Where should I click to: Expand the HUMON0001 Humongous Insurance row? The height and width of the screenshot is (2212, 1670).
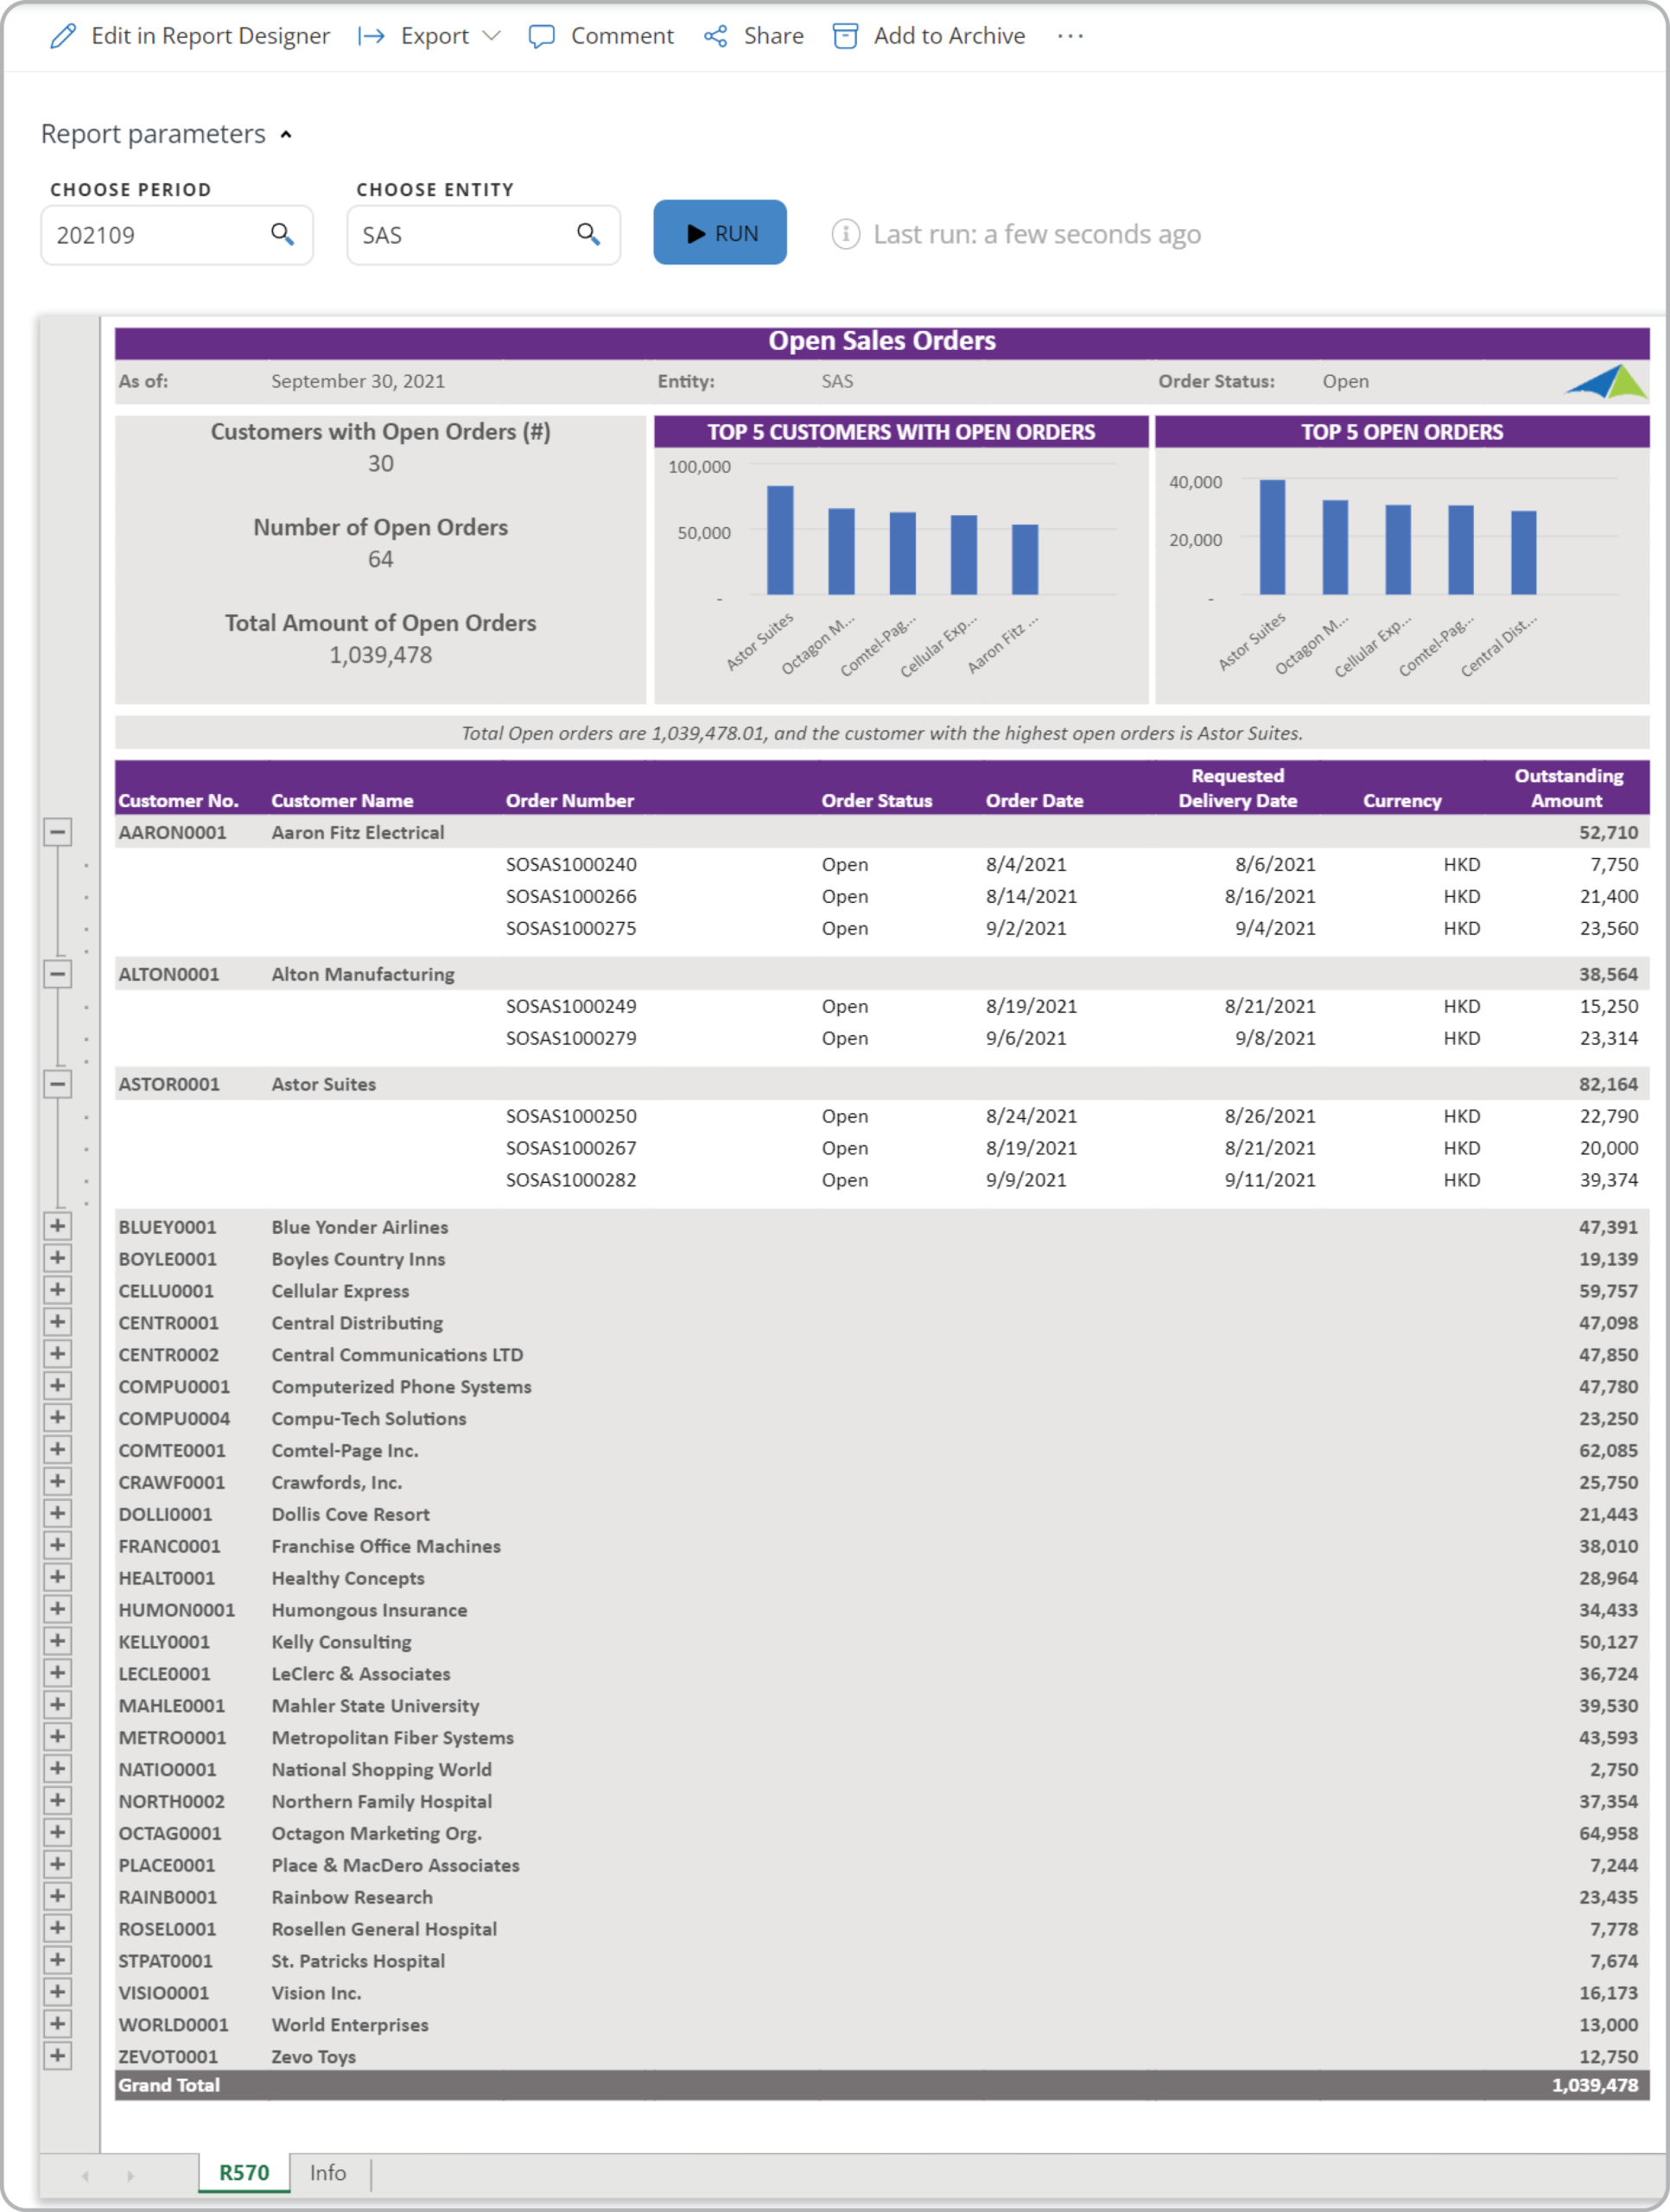click(58, 1609)
